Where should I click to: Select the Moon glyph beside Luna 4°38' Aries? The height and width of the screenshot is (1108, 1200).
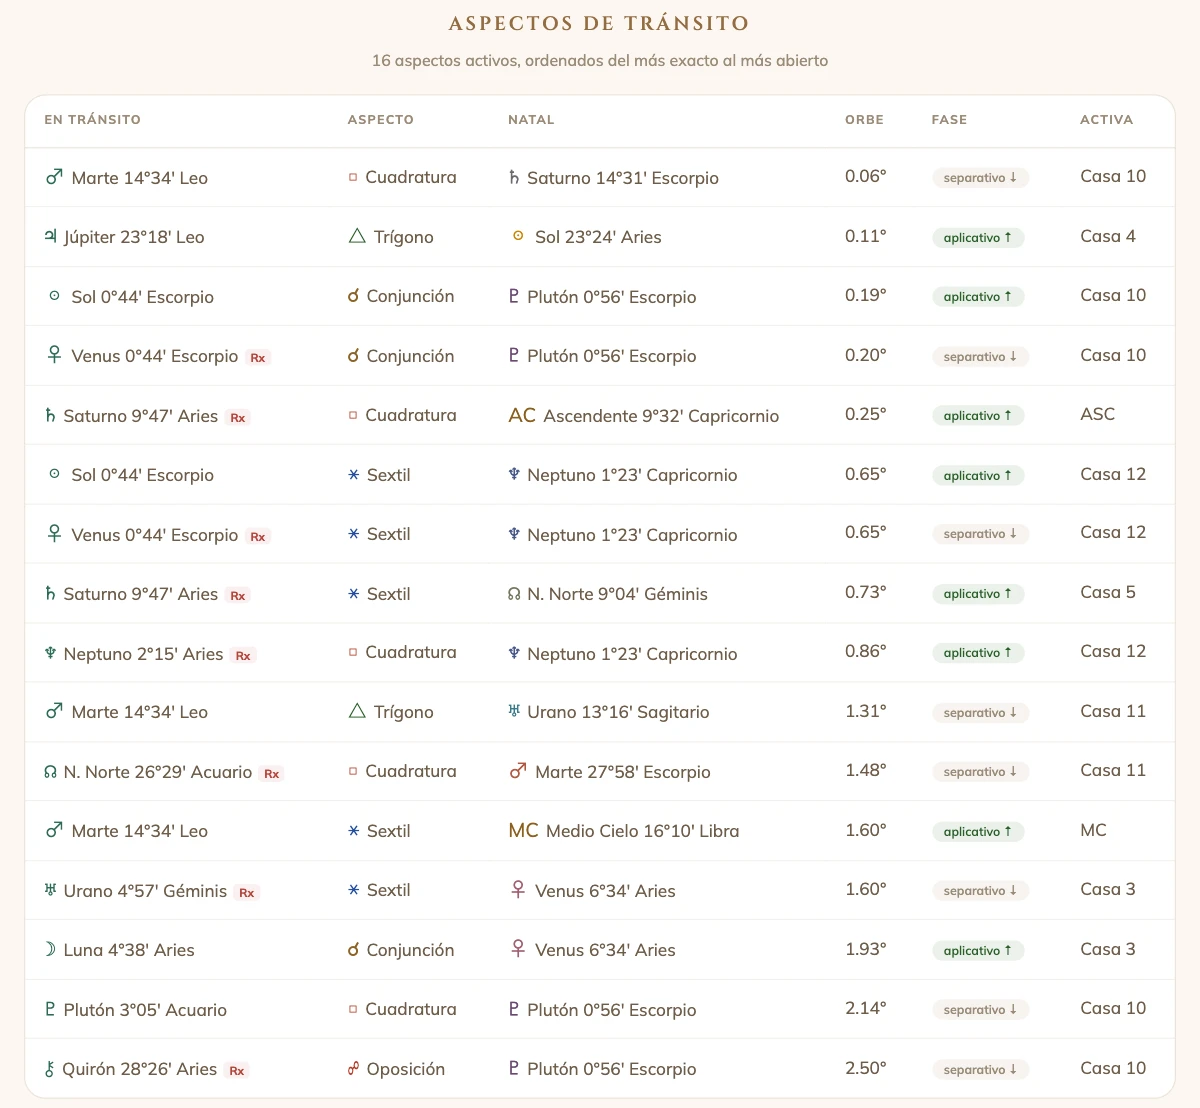[x=50, y=949]
